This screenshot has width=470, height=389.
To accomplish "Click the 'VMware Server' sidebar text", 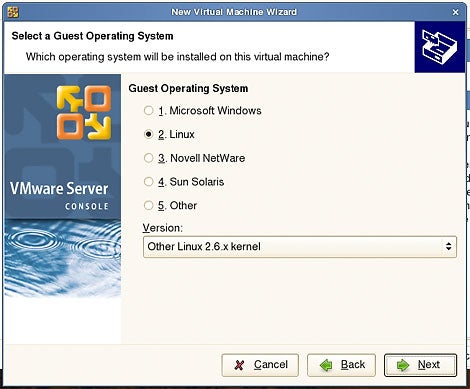I will [59, 189].
